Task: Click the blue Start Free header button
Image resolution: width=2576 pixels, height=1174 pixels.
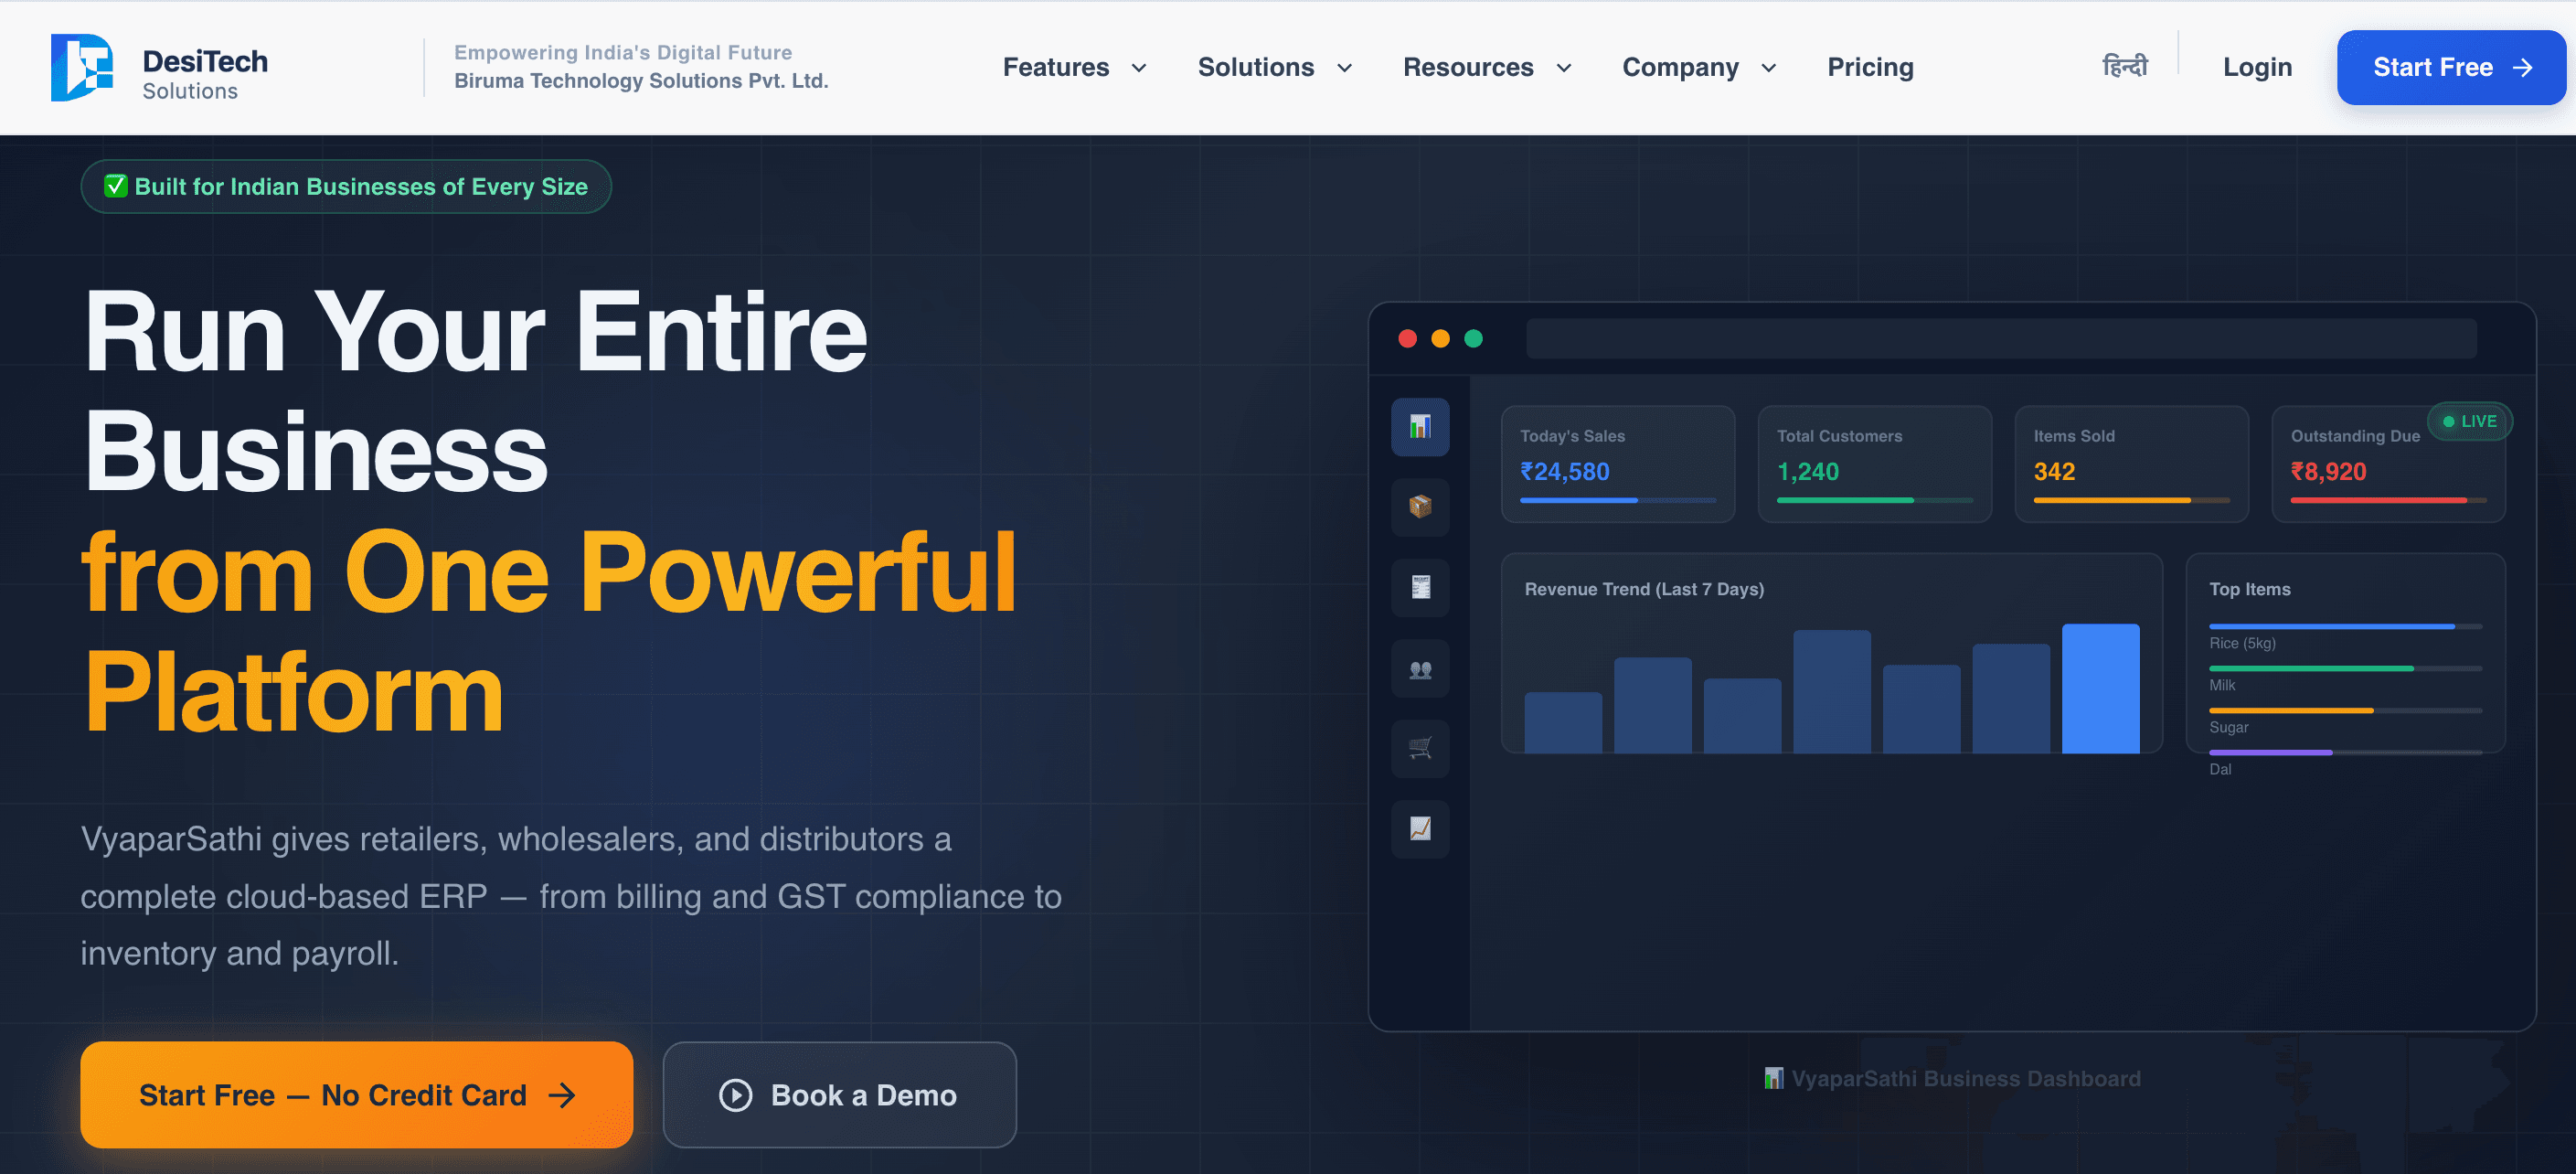Action: pos(2451,67)
